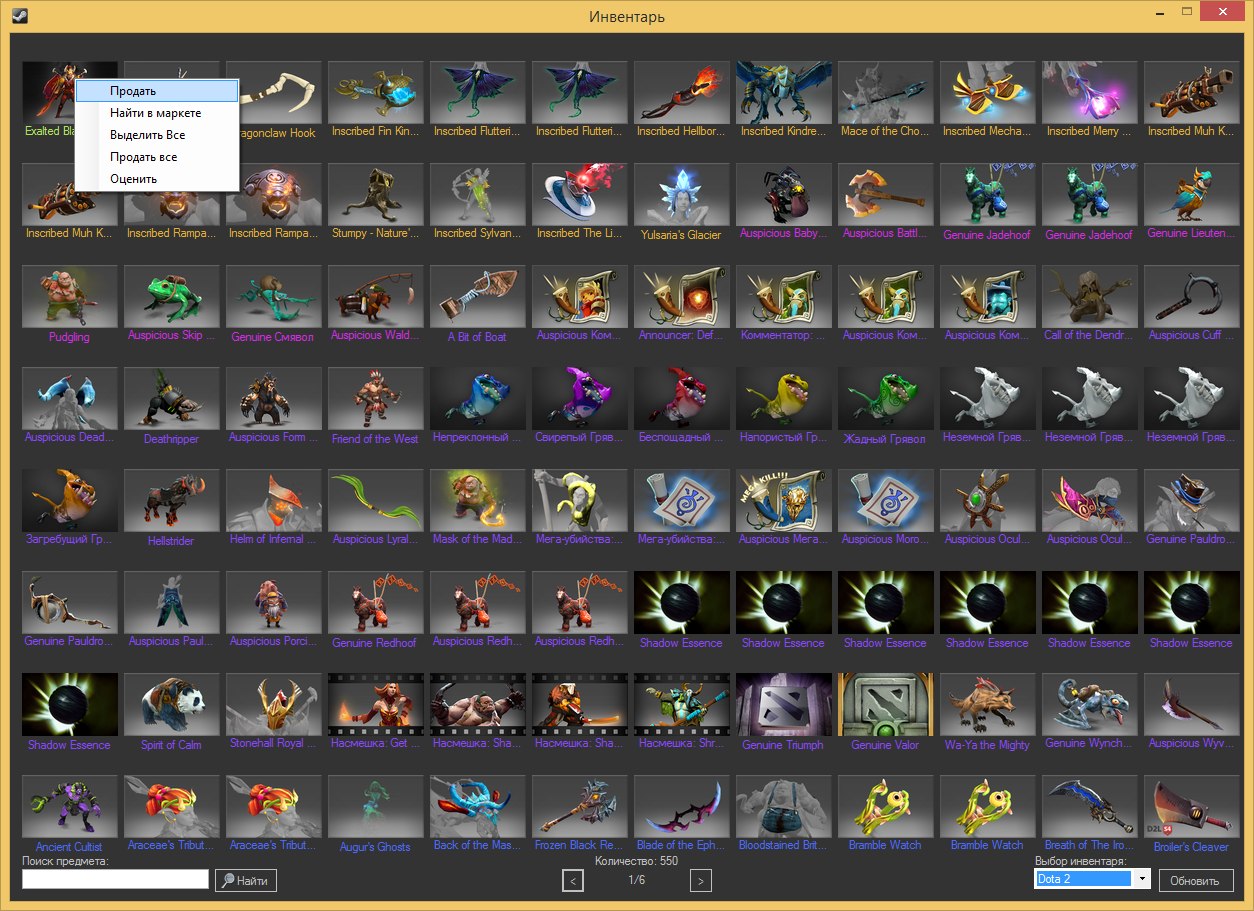Select the Genuine Redhoof courier
The image size is (1254, 911).
(376, 603)
